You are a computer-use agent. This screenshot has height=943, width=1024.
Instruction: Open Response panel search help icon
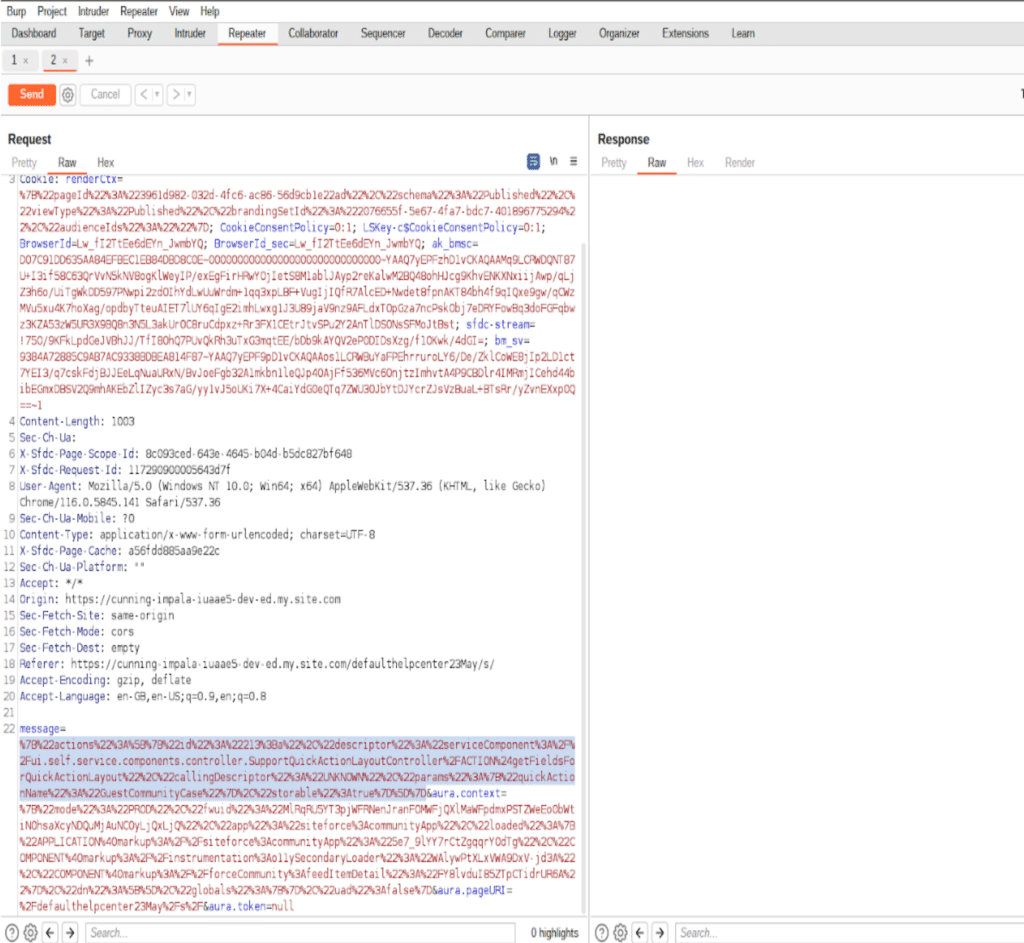(x=602, y=933)
